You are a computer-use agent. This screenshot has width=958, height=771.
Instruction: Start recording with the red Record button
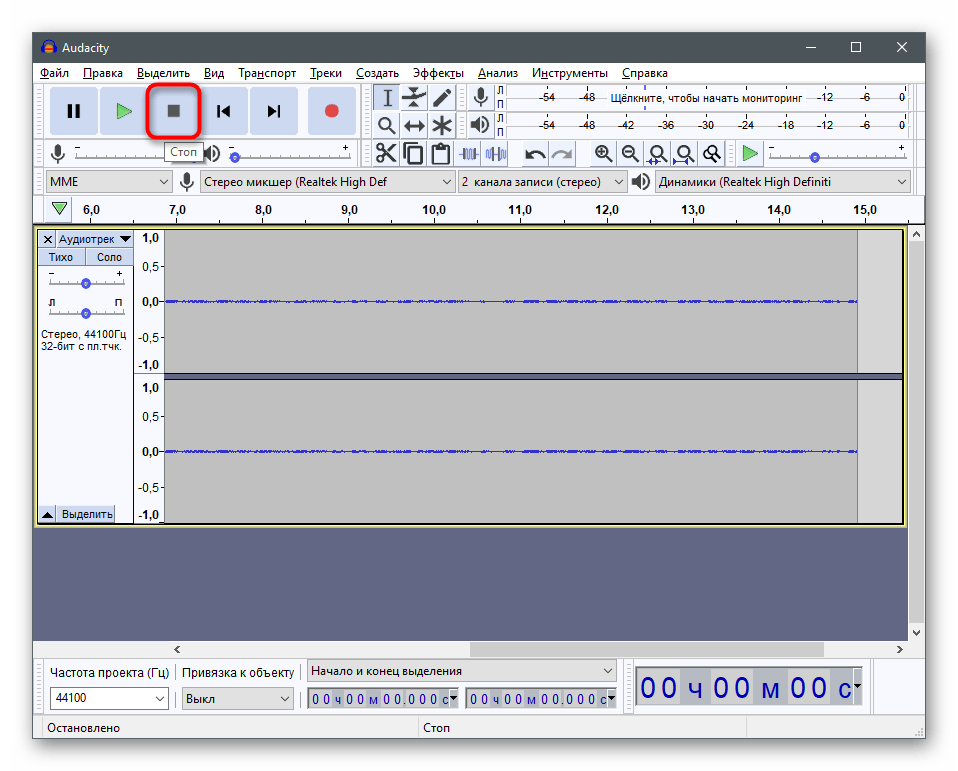(332, 111)
